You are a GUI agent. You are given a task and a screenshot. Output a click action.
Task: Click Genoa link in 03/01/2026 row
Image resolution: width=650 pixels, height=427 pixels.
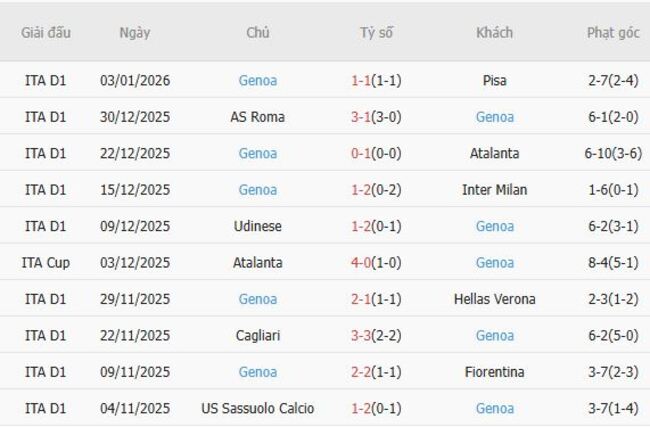click(258, 80)
